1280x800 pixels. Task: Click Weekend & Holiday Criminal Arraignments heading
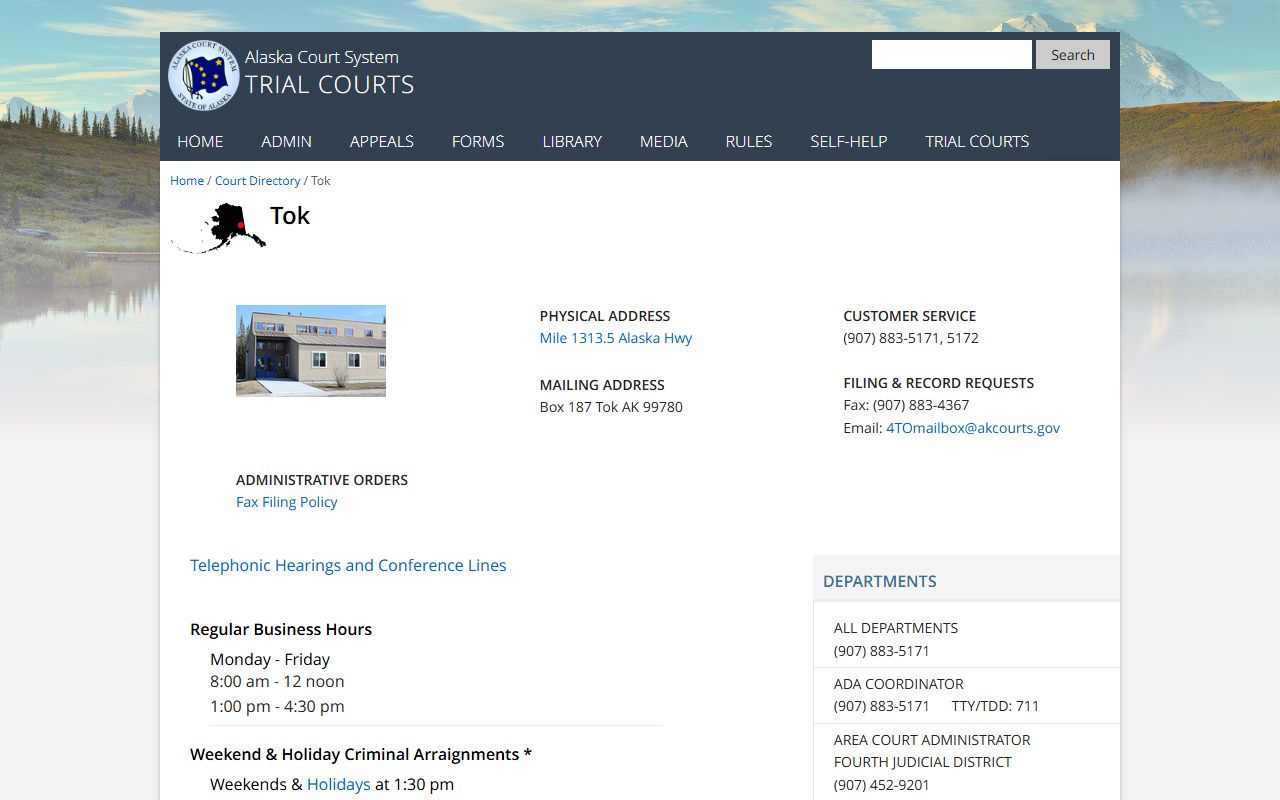pyautogui.click(x=361, y=754)
